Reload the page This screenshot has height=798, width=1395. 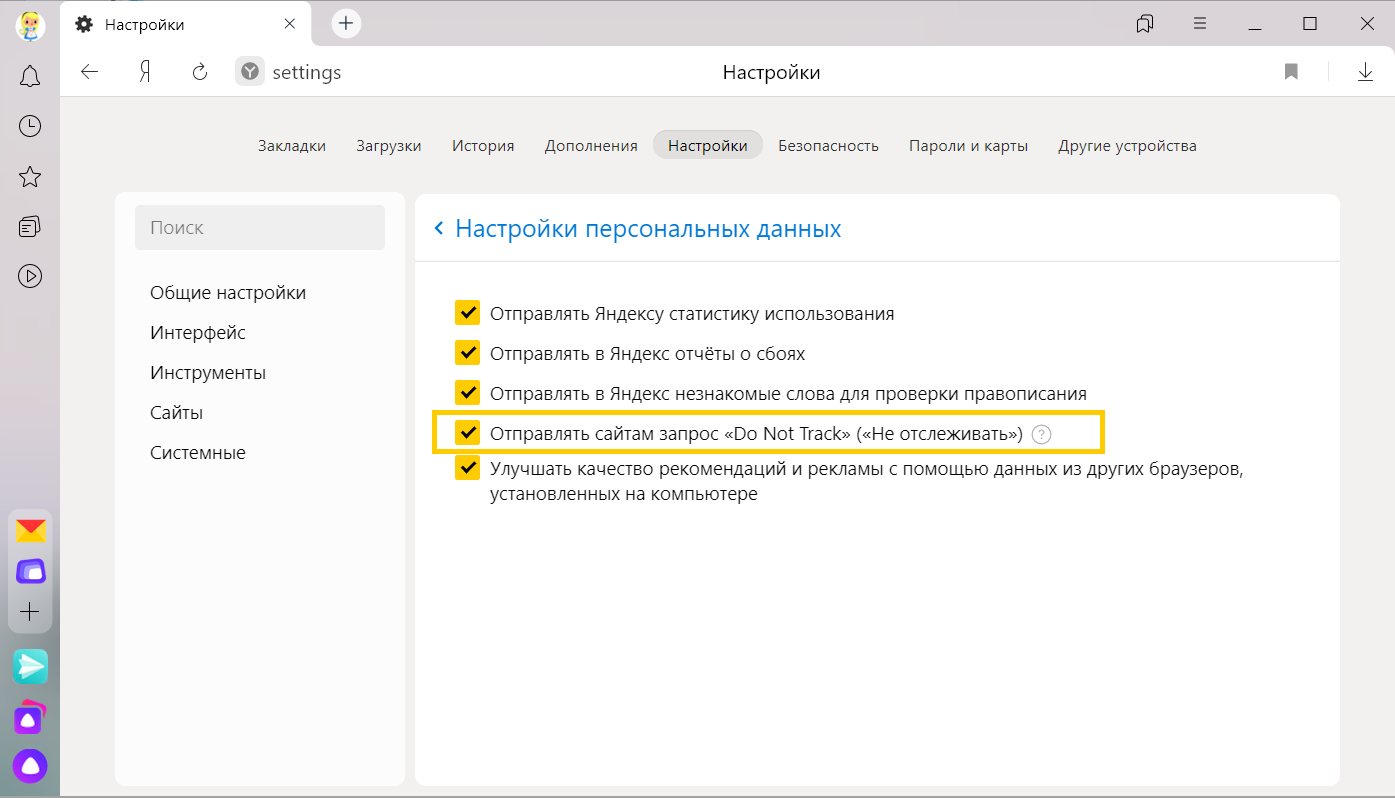pos(200,72)
